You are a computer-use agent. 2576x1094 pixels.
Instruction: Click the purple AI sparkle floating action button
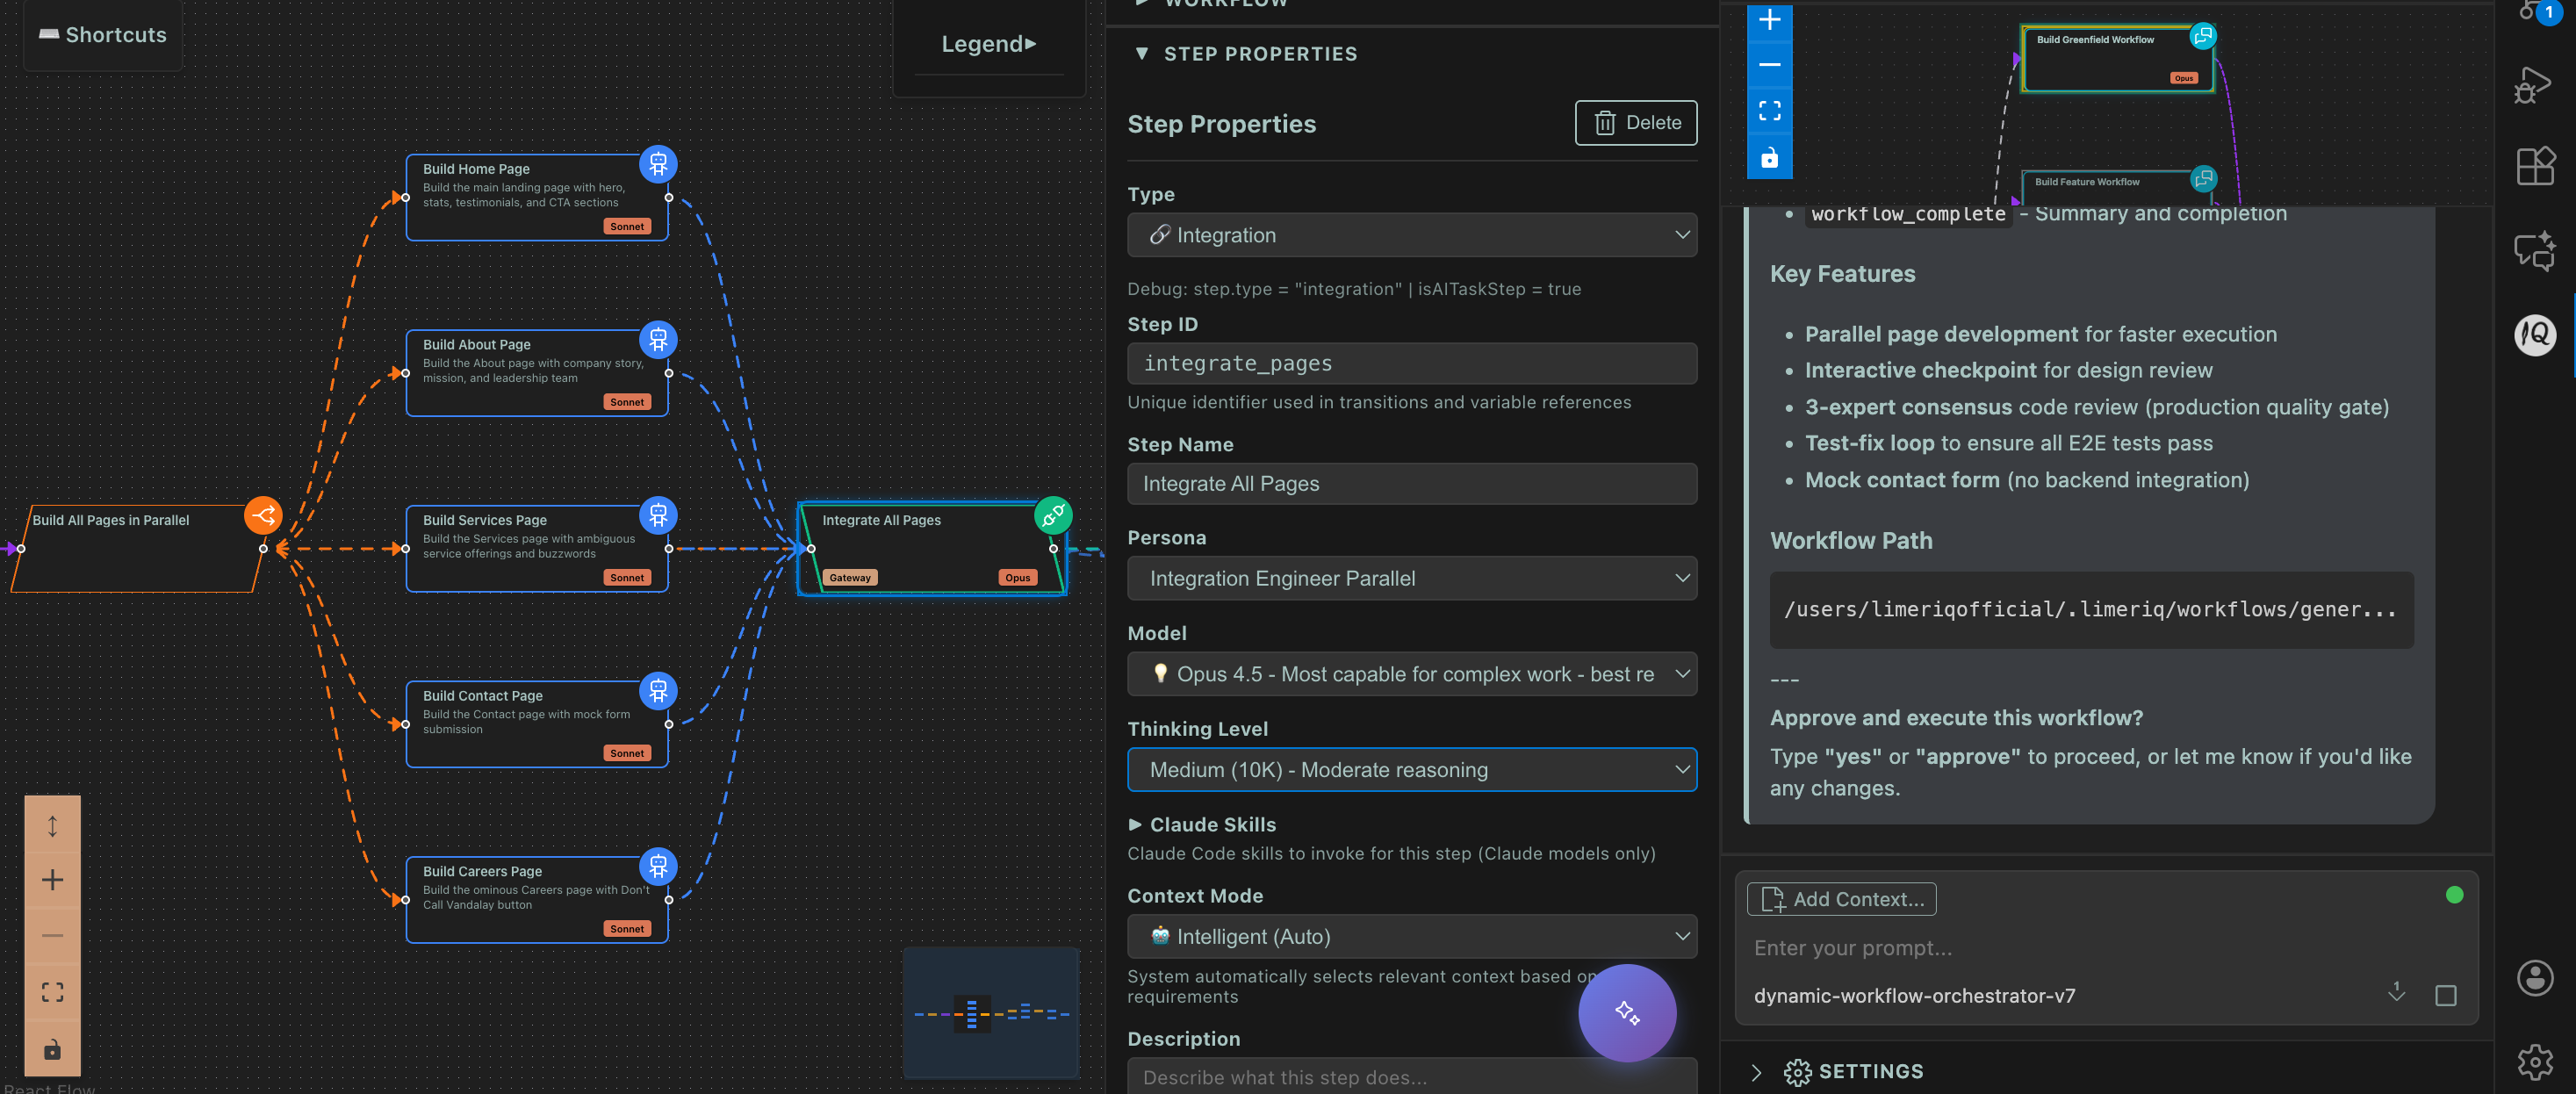point(1626,1013)
